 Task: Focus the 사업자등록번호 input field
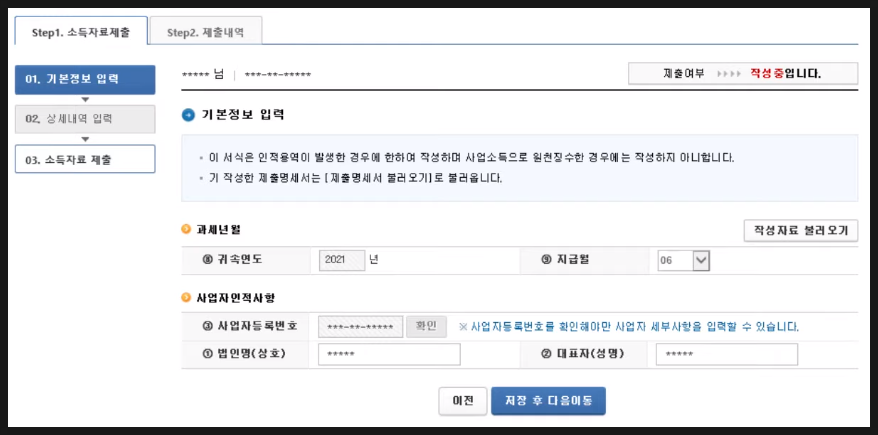360,327
